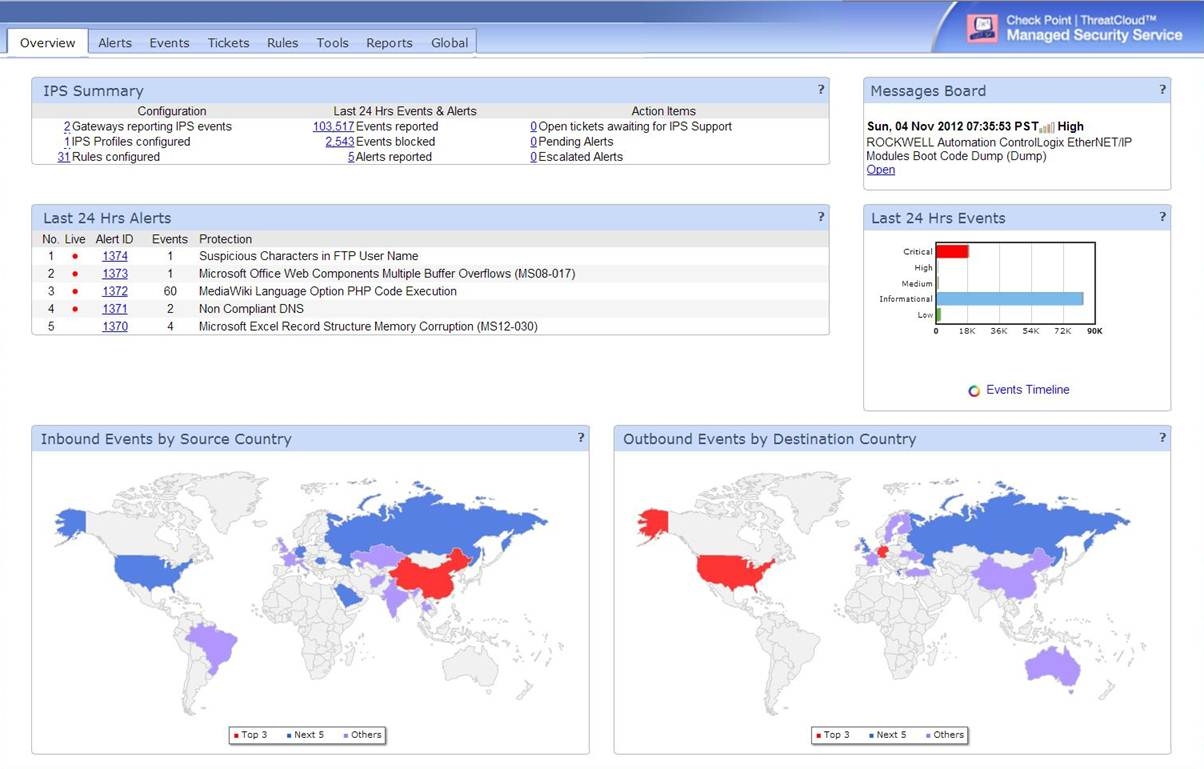Click 0 open tickets awaiting IPS Support

(x=534, y=127)
